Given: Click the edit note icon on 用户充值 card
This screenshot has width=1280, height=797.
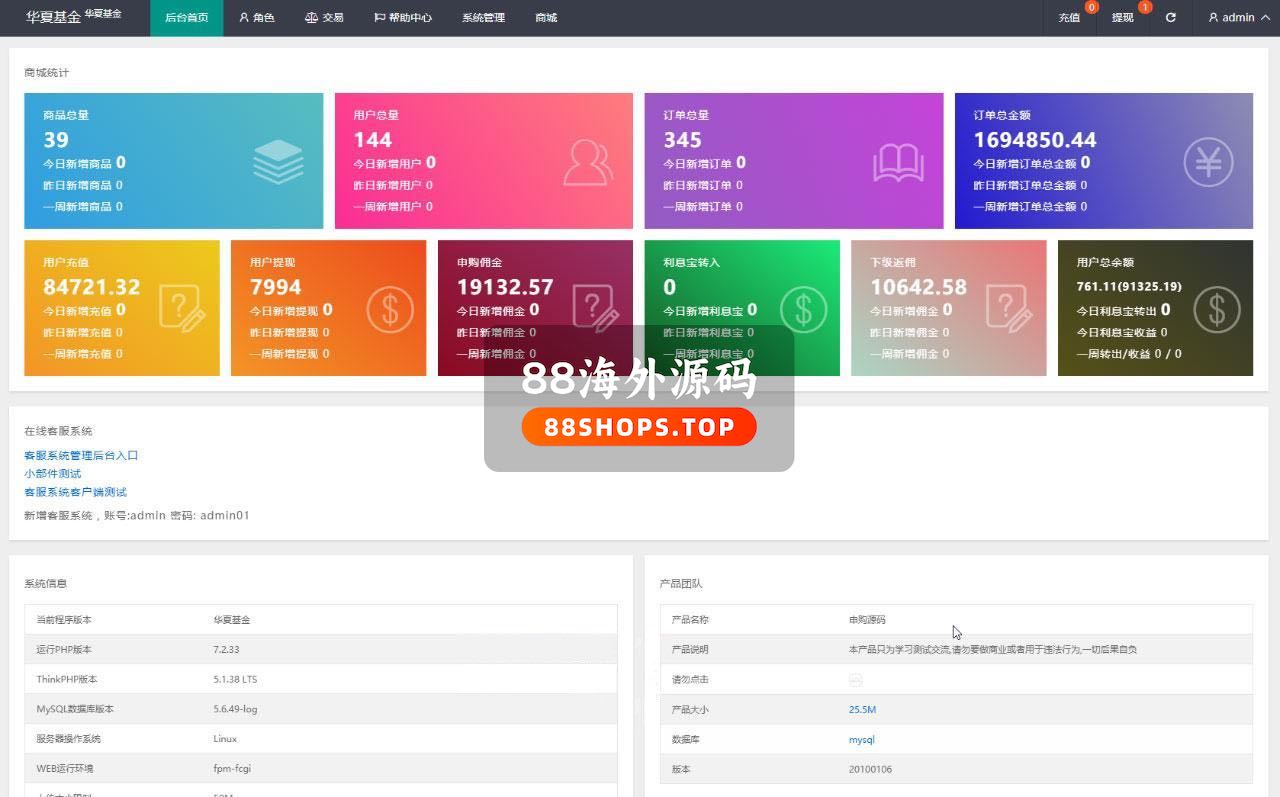Looking at the screenshot, I should click(x=182, y=309).
